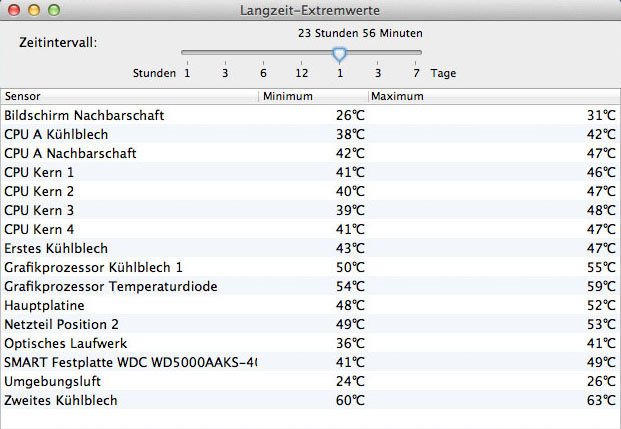Sort by the Minimum column header
Viewport: 621px width, 429px height.
click(x=313, y=96)
